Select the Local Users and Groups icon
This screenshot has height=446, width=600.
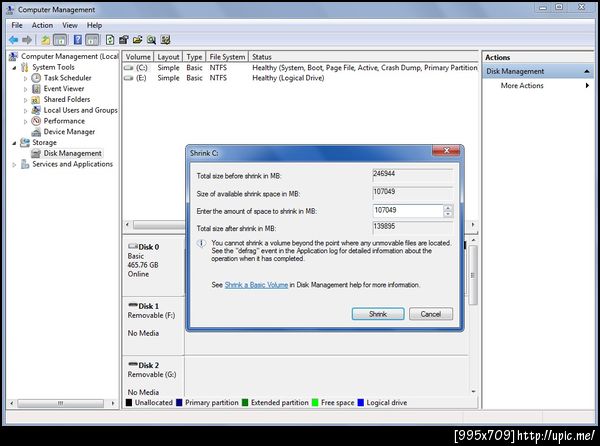[x=36, y=110]
